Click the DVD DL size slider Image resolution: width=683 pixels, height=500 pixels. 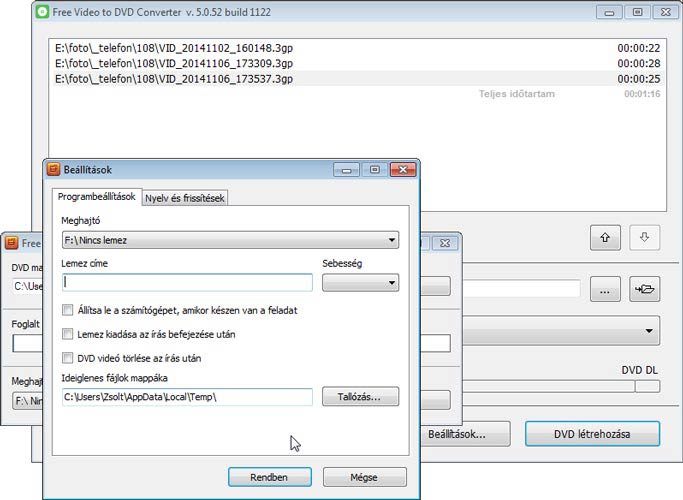561,386
